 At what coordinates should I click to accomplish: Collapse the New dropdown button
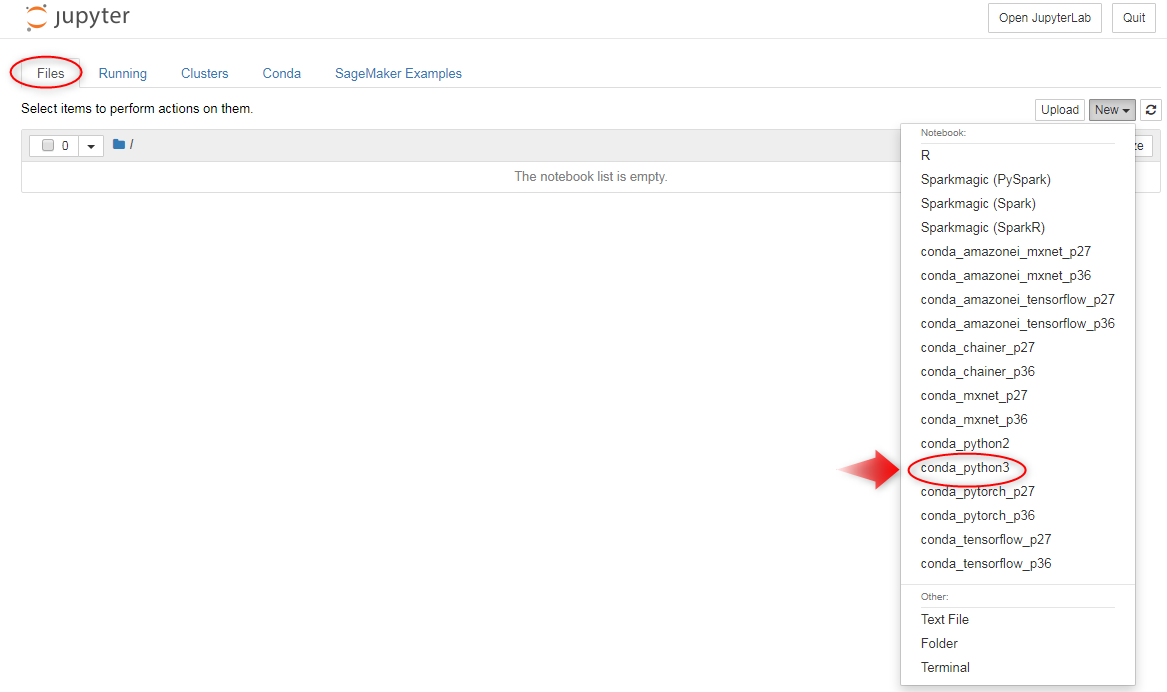click(x=1112, y=109)
